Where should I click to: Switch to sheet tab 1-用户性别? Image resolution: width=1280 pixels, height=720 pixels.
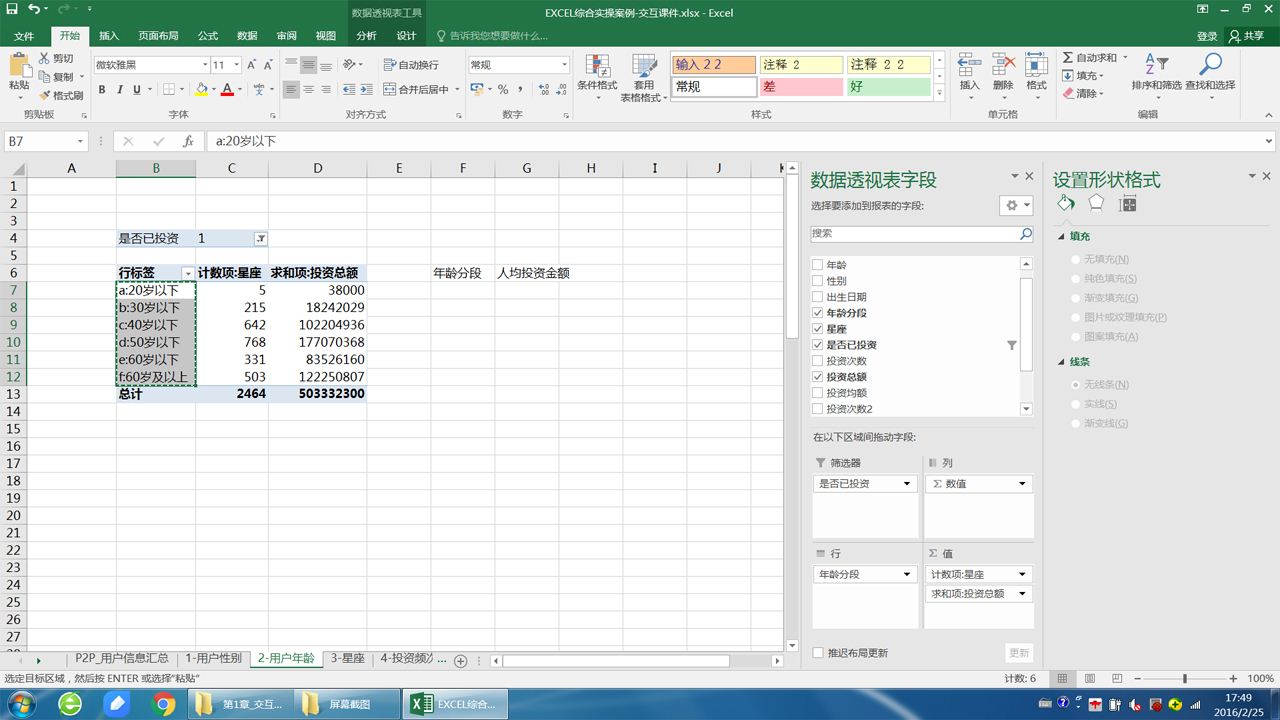click(213, 659)
